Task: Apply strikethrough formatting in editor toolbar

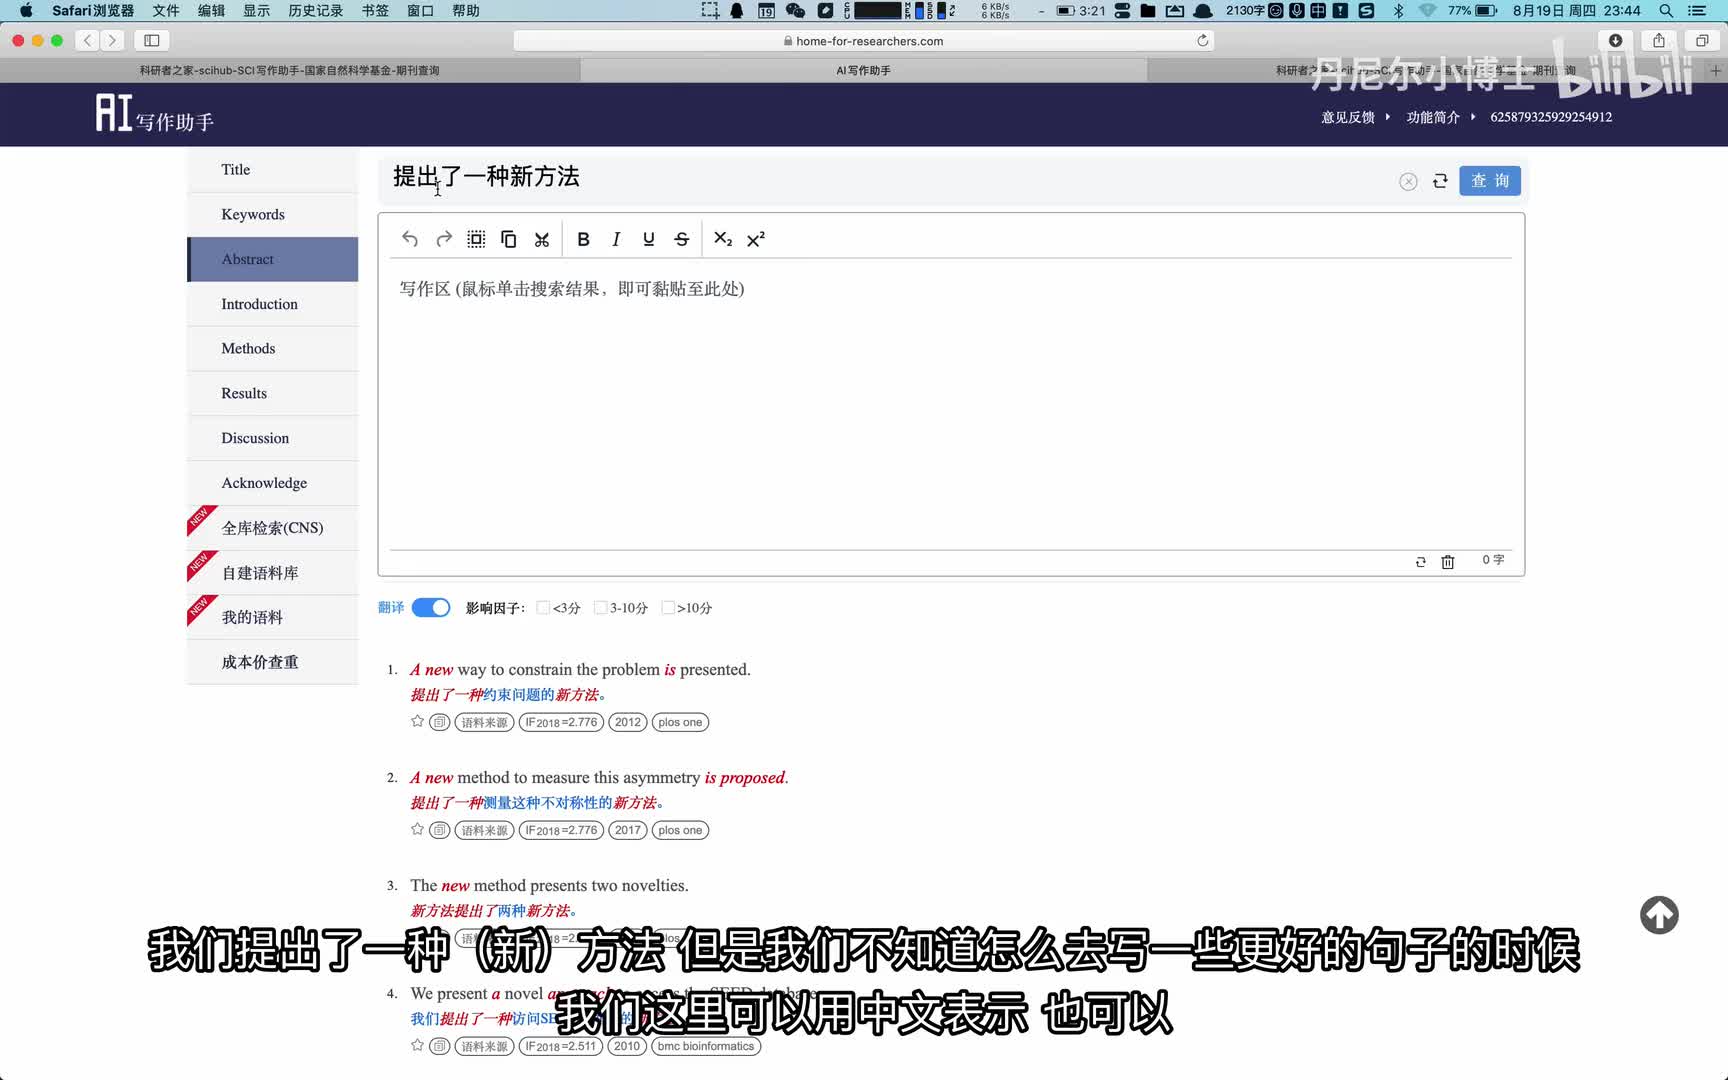Action: click(x=682, y=239)
